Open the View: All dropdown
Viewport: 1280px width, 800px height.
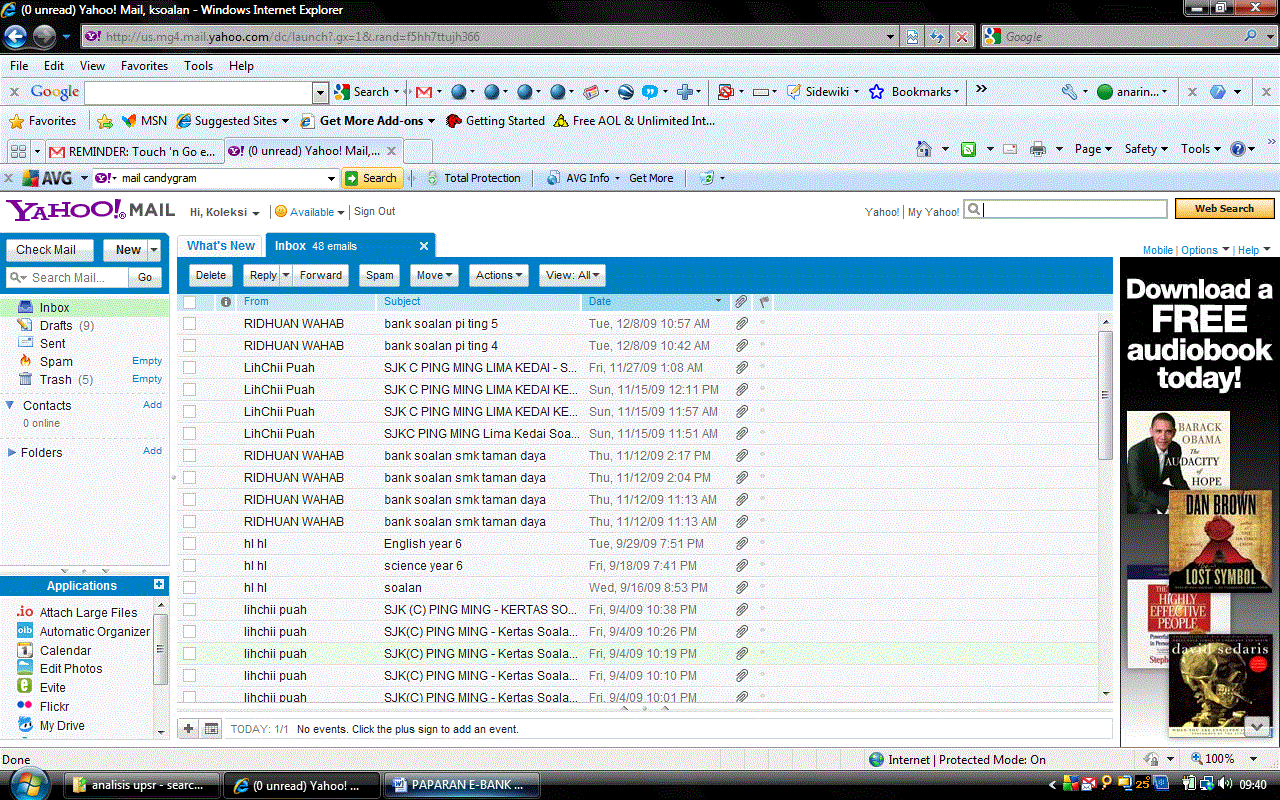(x=572, y=275)
